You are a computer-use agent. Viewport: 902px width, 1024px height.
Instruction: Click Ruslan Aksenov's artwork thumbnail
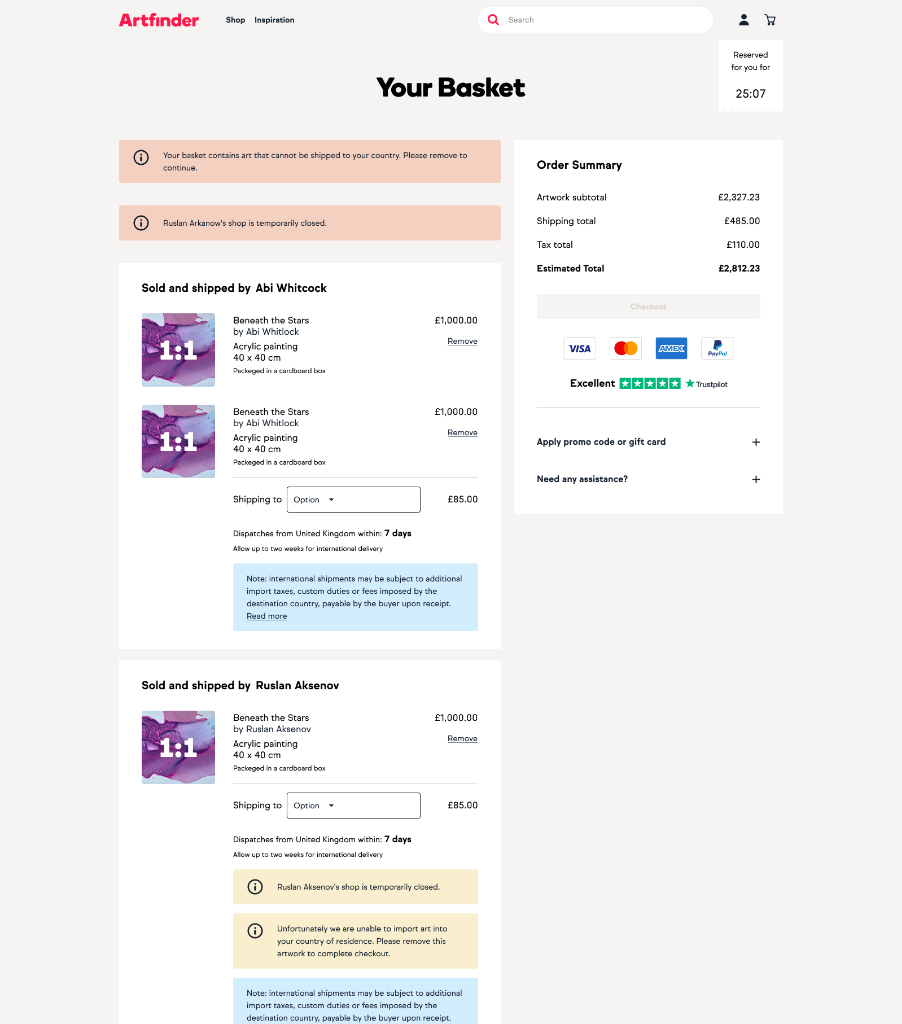pyautogui.click(x=178, y=747)
